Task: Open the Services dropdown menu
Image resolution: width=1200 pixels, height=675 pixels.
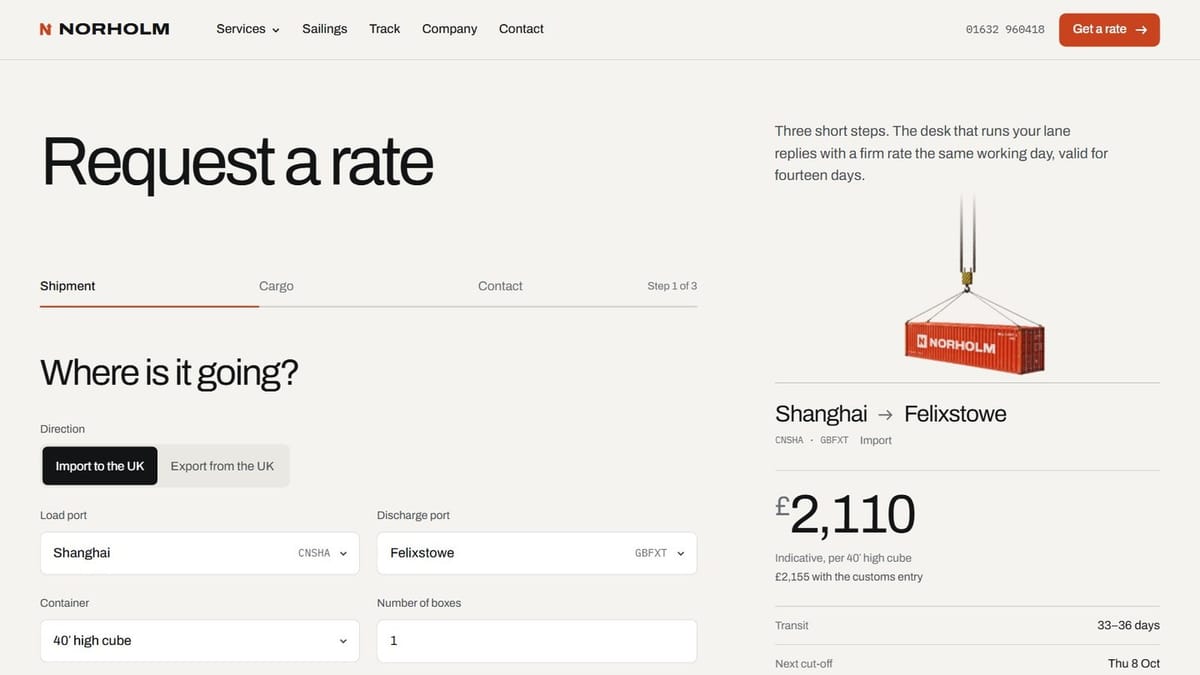Action: pos(248,29)
